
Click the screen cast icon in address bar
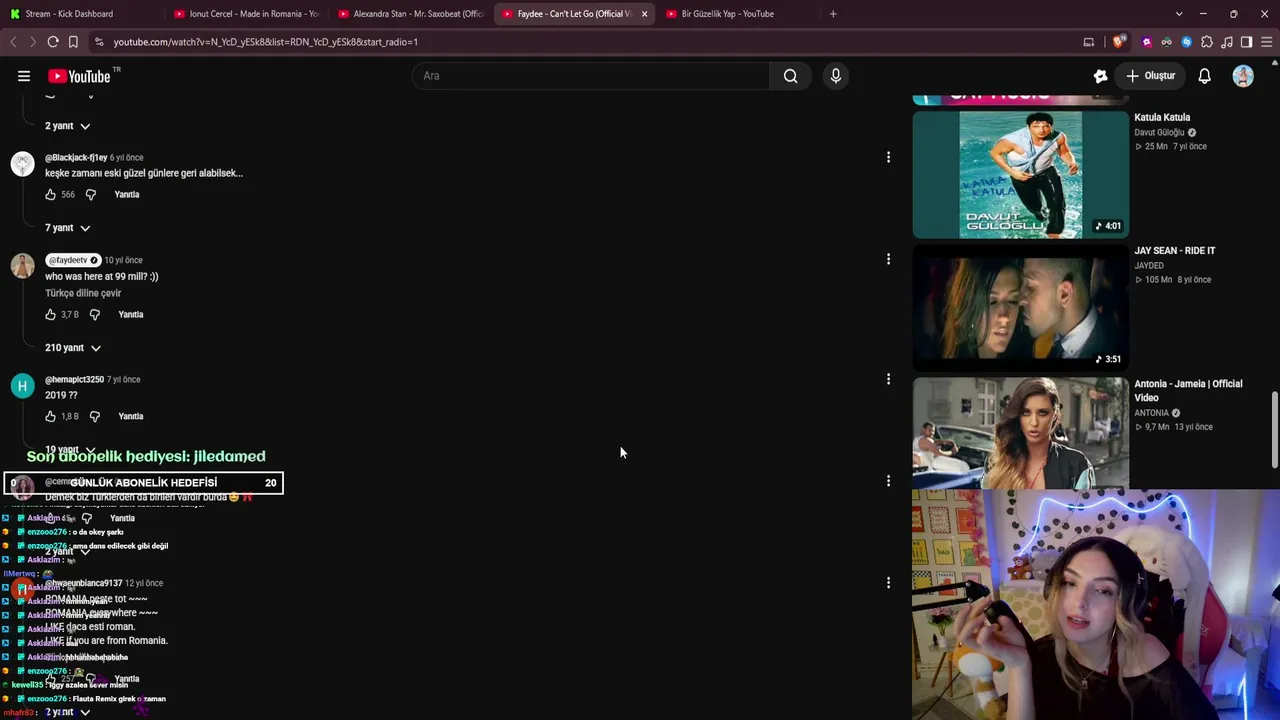(x=1089, y=42)
